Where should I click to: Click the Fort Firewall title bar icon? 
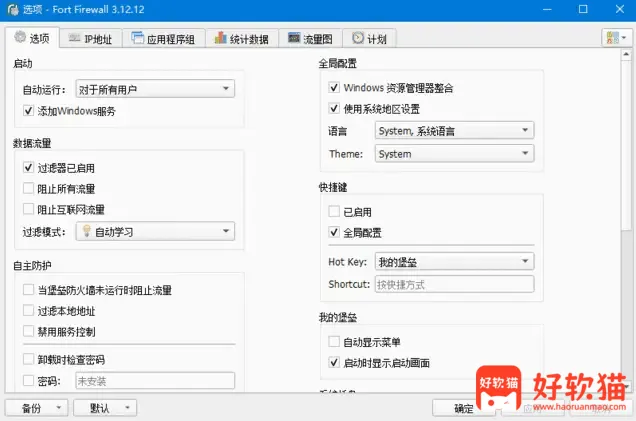click(13, 9)
